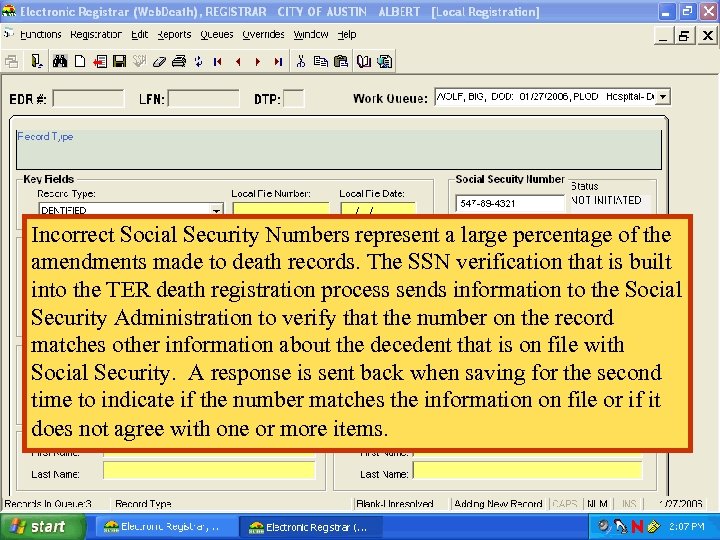Click the globe document toolbar icon

(x=384, y=61)
